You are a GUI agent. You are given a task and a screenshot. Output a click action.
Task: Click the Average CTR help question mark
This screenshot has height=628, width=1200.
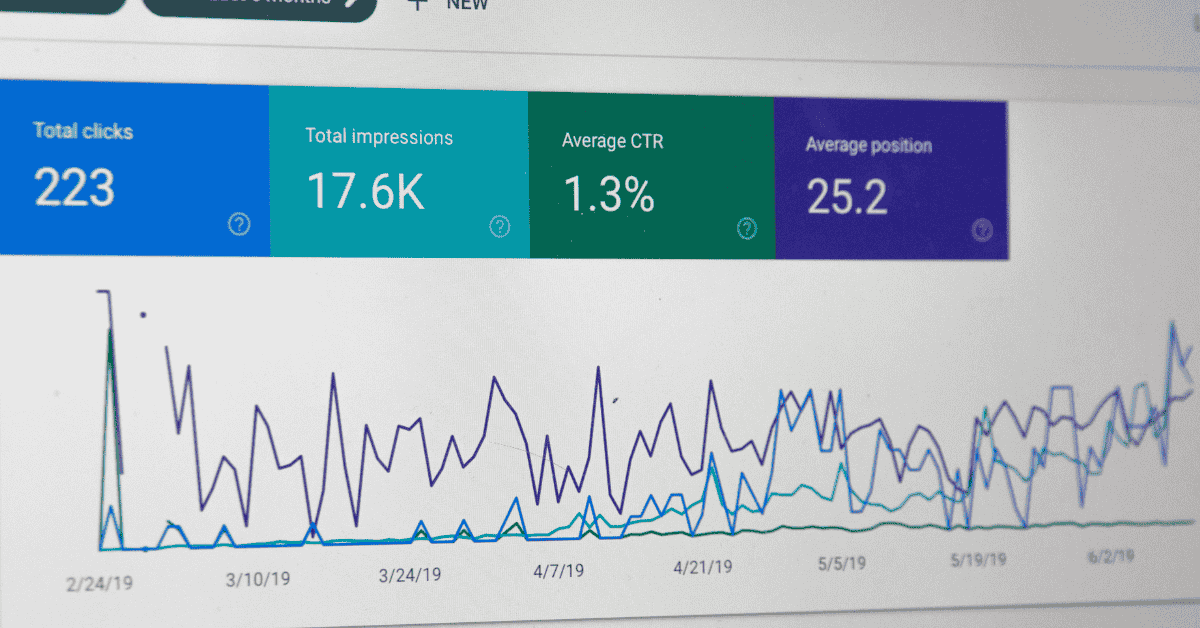(747, 229)
